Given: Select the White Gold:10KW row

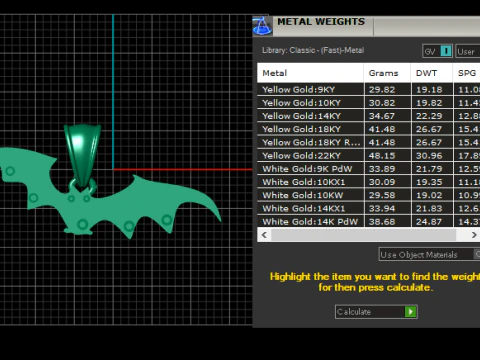Looking at the screenshot, I should coord(369,195).
